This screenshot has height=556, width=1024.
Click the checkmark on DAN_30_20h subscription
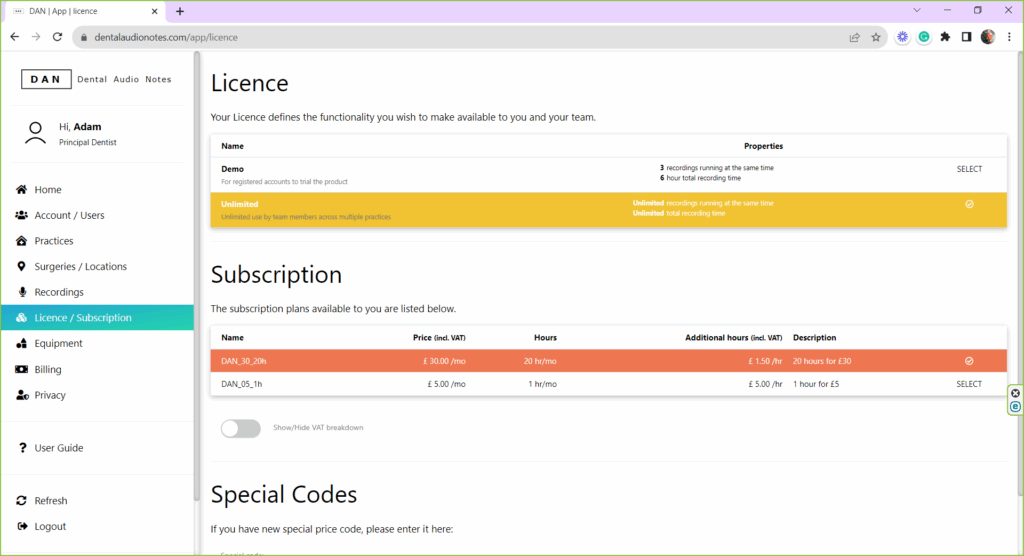[969, 361]
